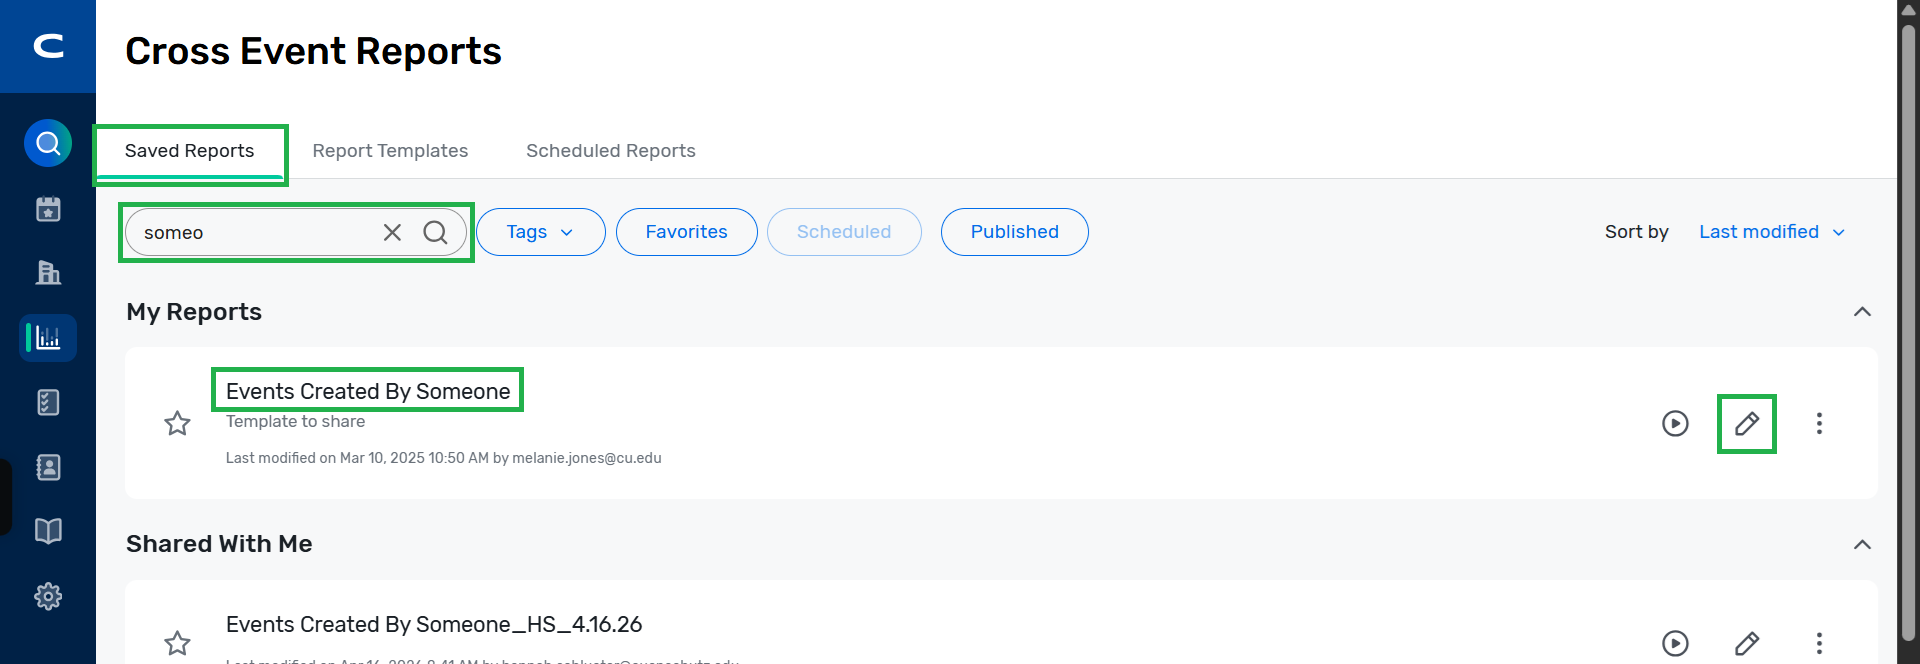Open the calendar events icon in the sidebar
The height and width of the screenshot is (664, 1920).
(48, 209)
